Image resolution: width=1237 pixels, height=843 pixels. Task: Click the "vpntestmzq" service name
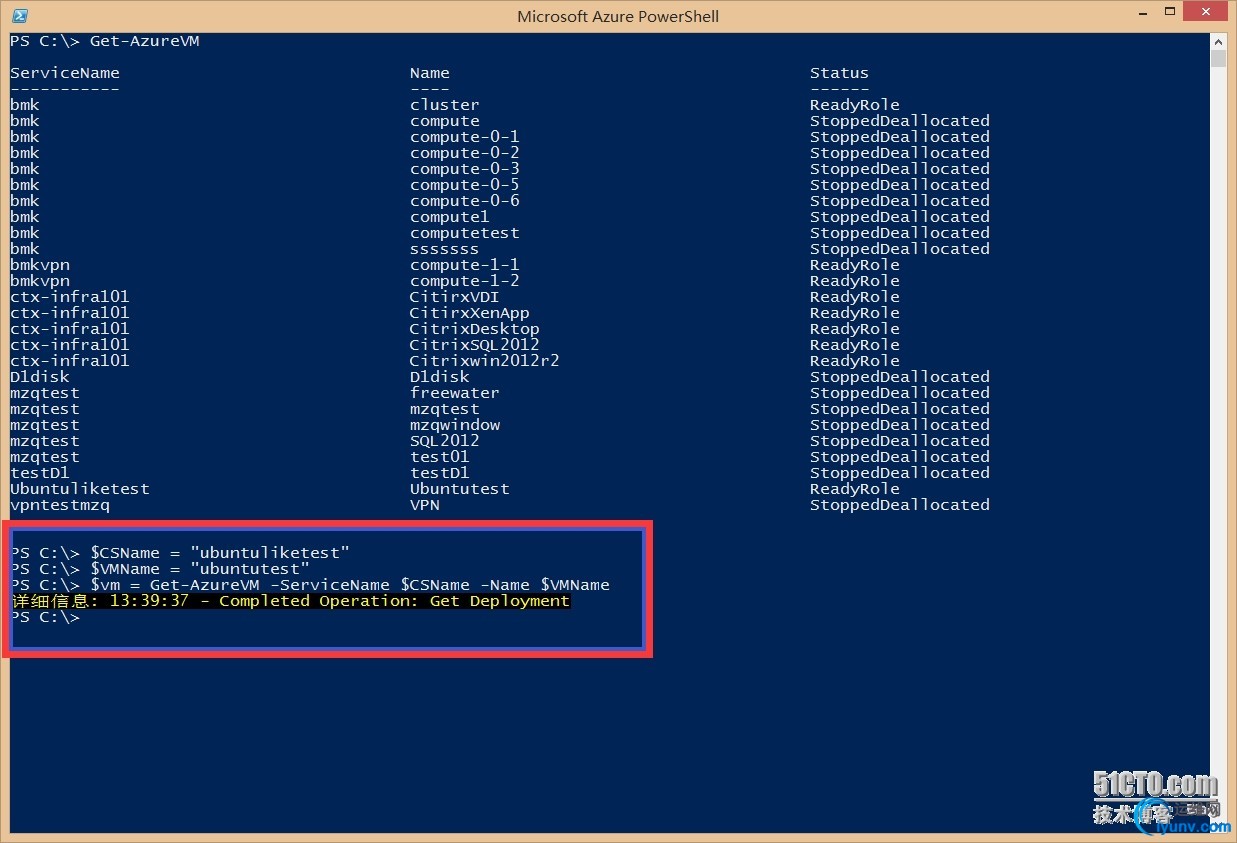60,505
